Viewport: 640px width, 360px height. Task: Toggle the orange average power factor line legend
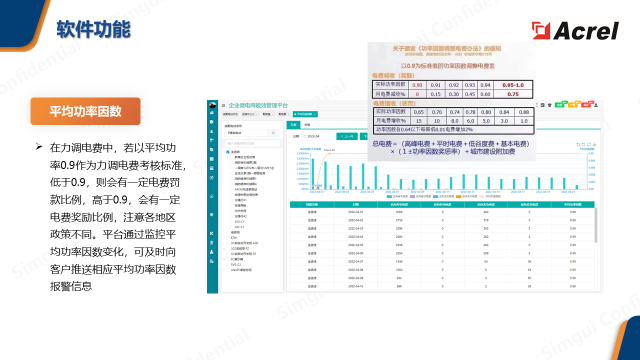[x=490, y=196]
